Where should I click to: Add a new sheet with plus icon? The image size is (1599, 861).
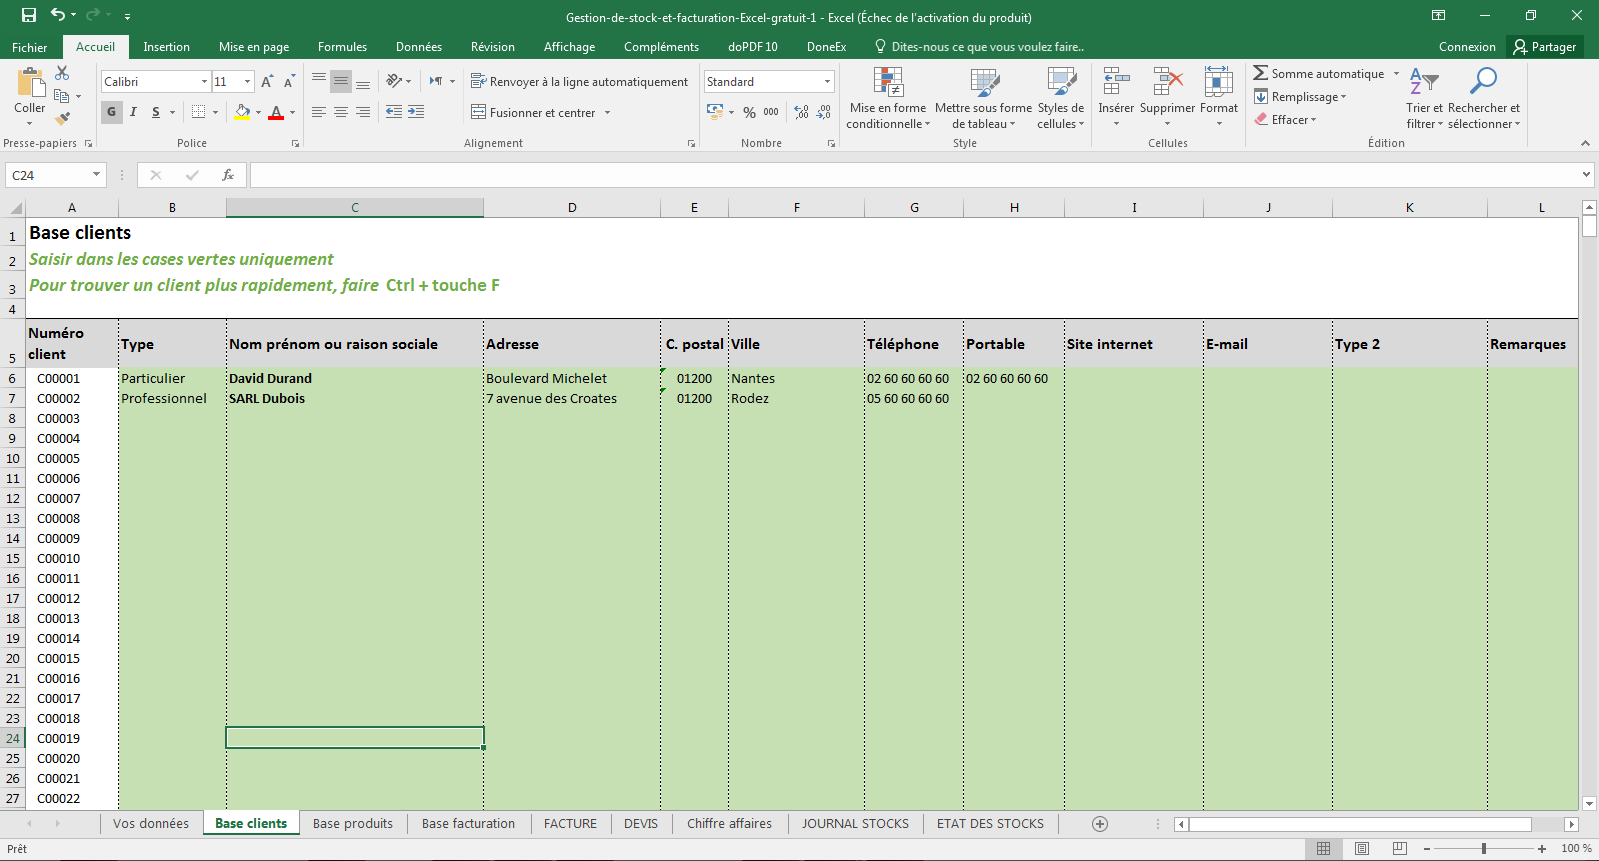point(1100,824)
